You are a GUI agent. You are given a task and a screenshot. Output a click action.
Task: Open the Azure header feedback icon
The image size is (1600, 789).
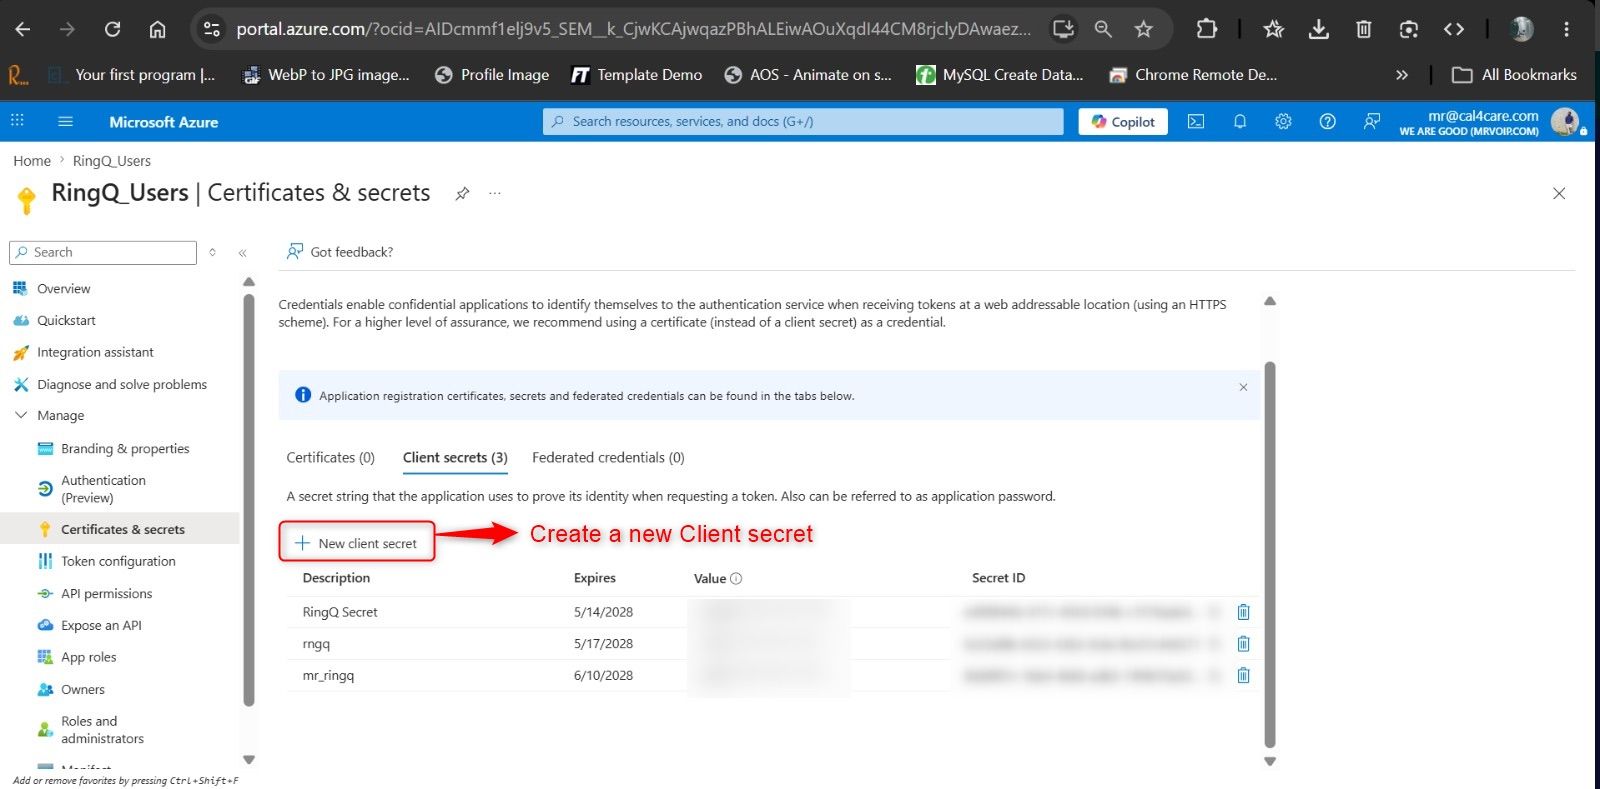pos(1372,121)
